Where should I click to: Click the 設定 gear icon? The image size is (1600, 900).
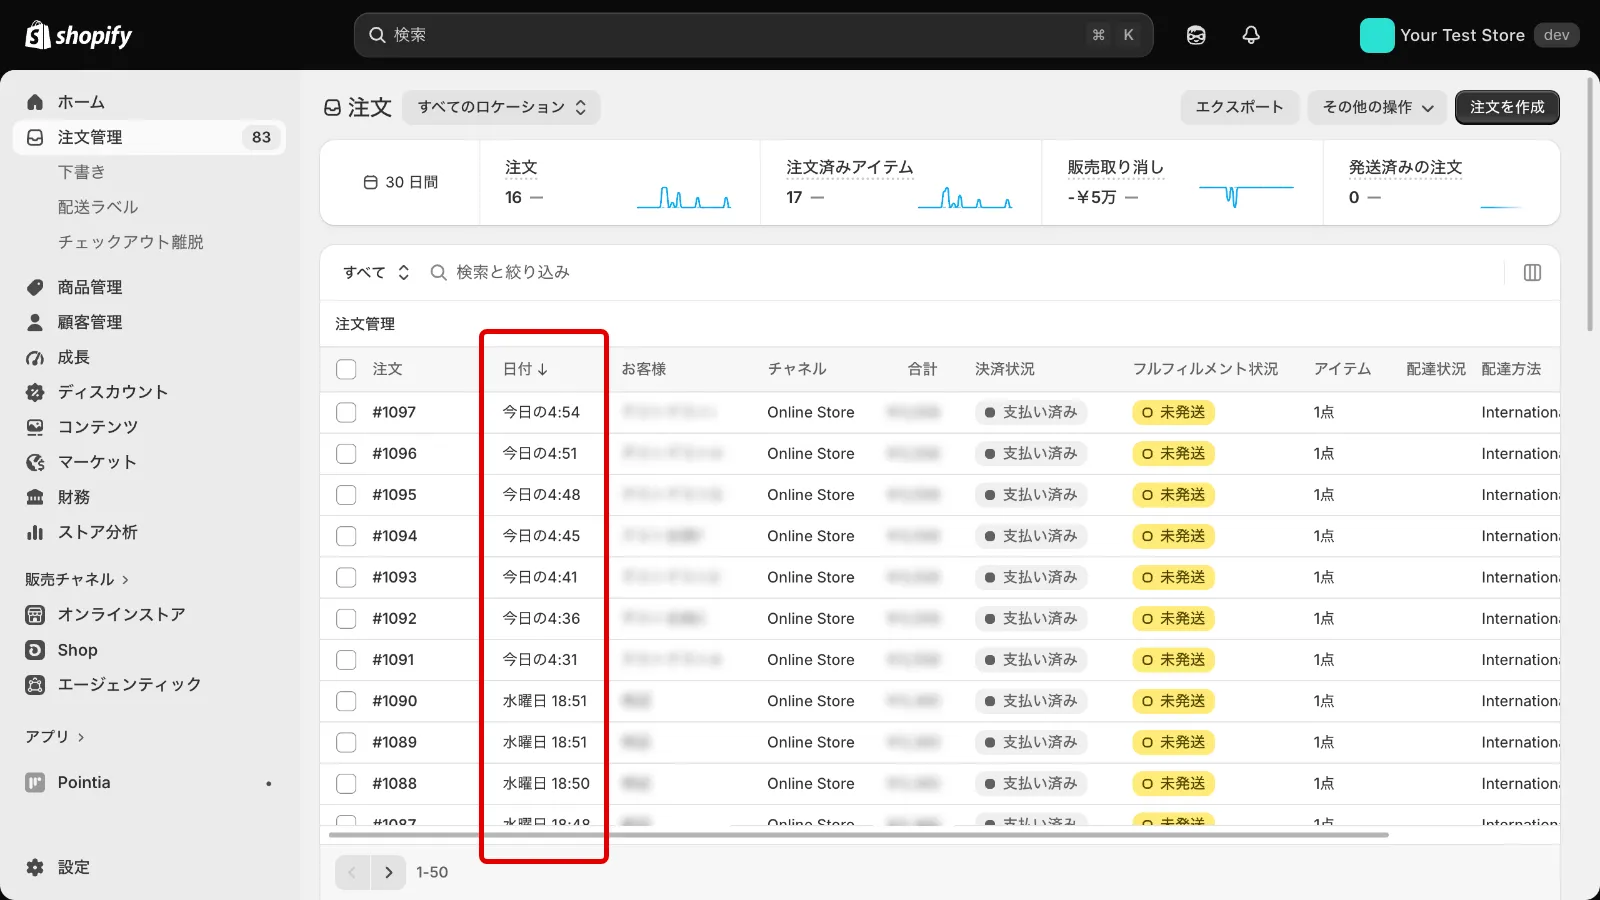35,867
